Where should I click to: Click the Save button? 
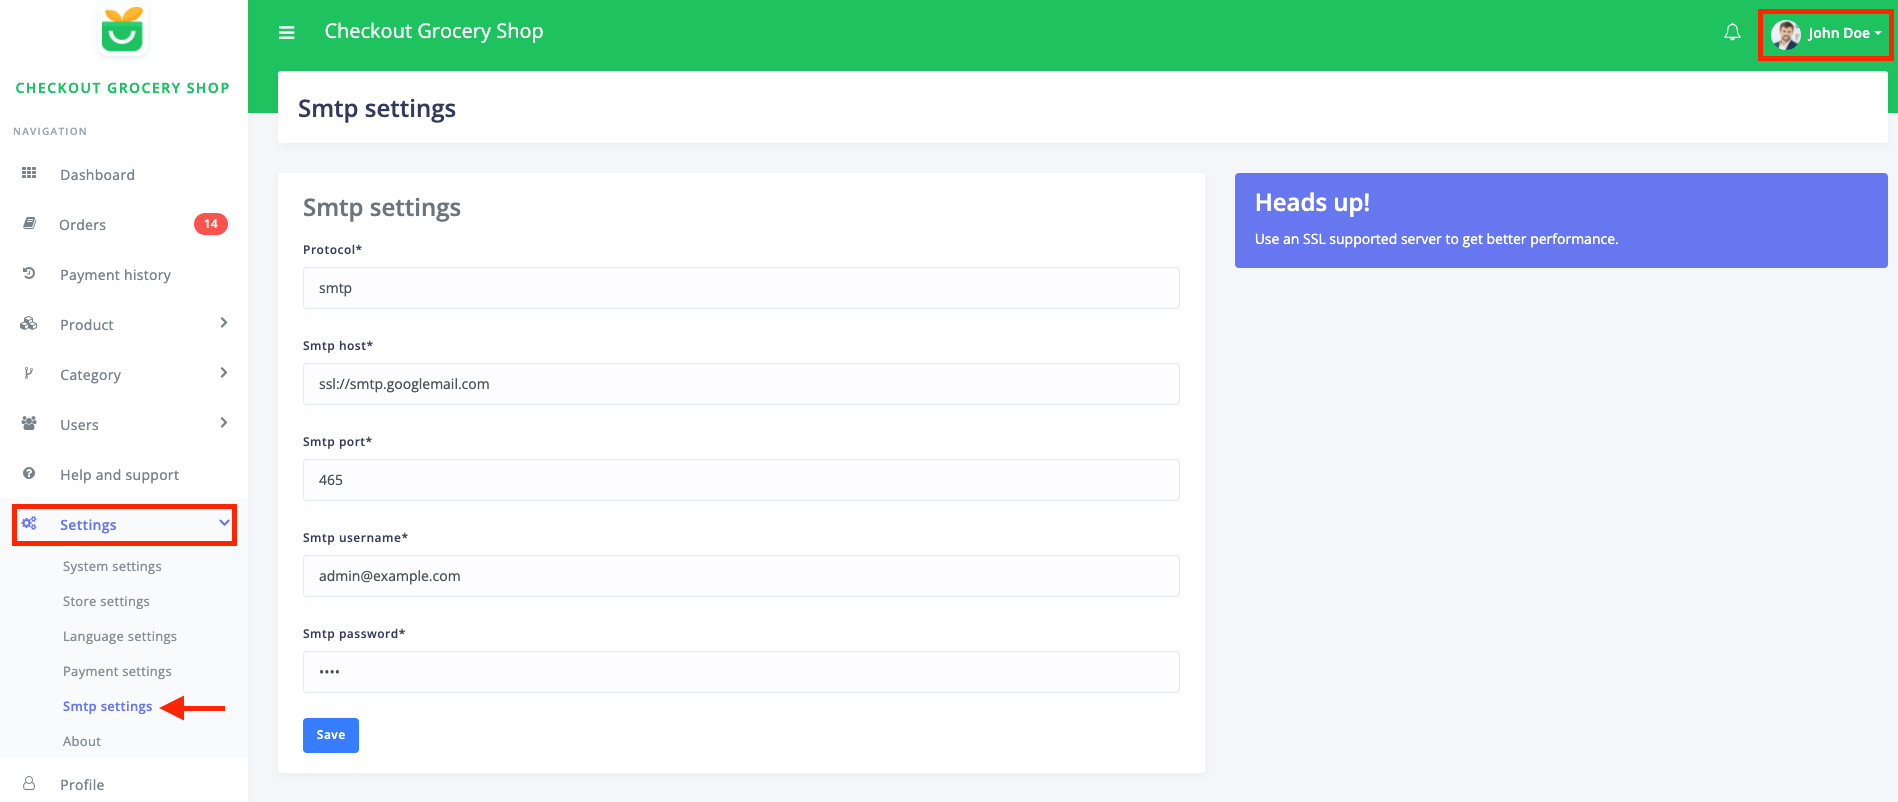pyautogui.click(x=331, y=735)
